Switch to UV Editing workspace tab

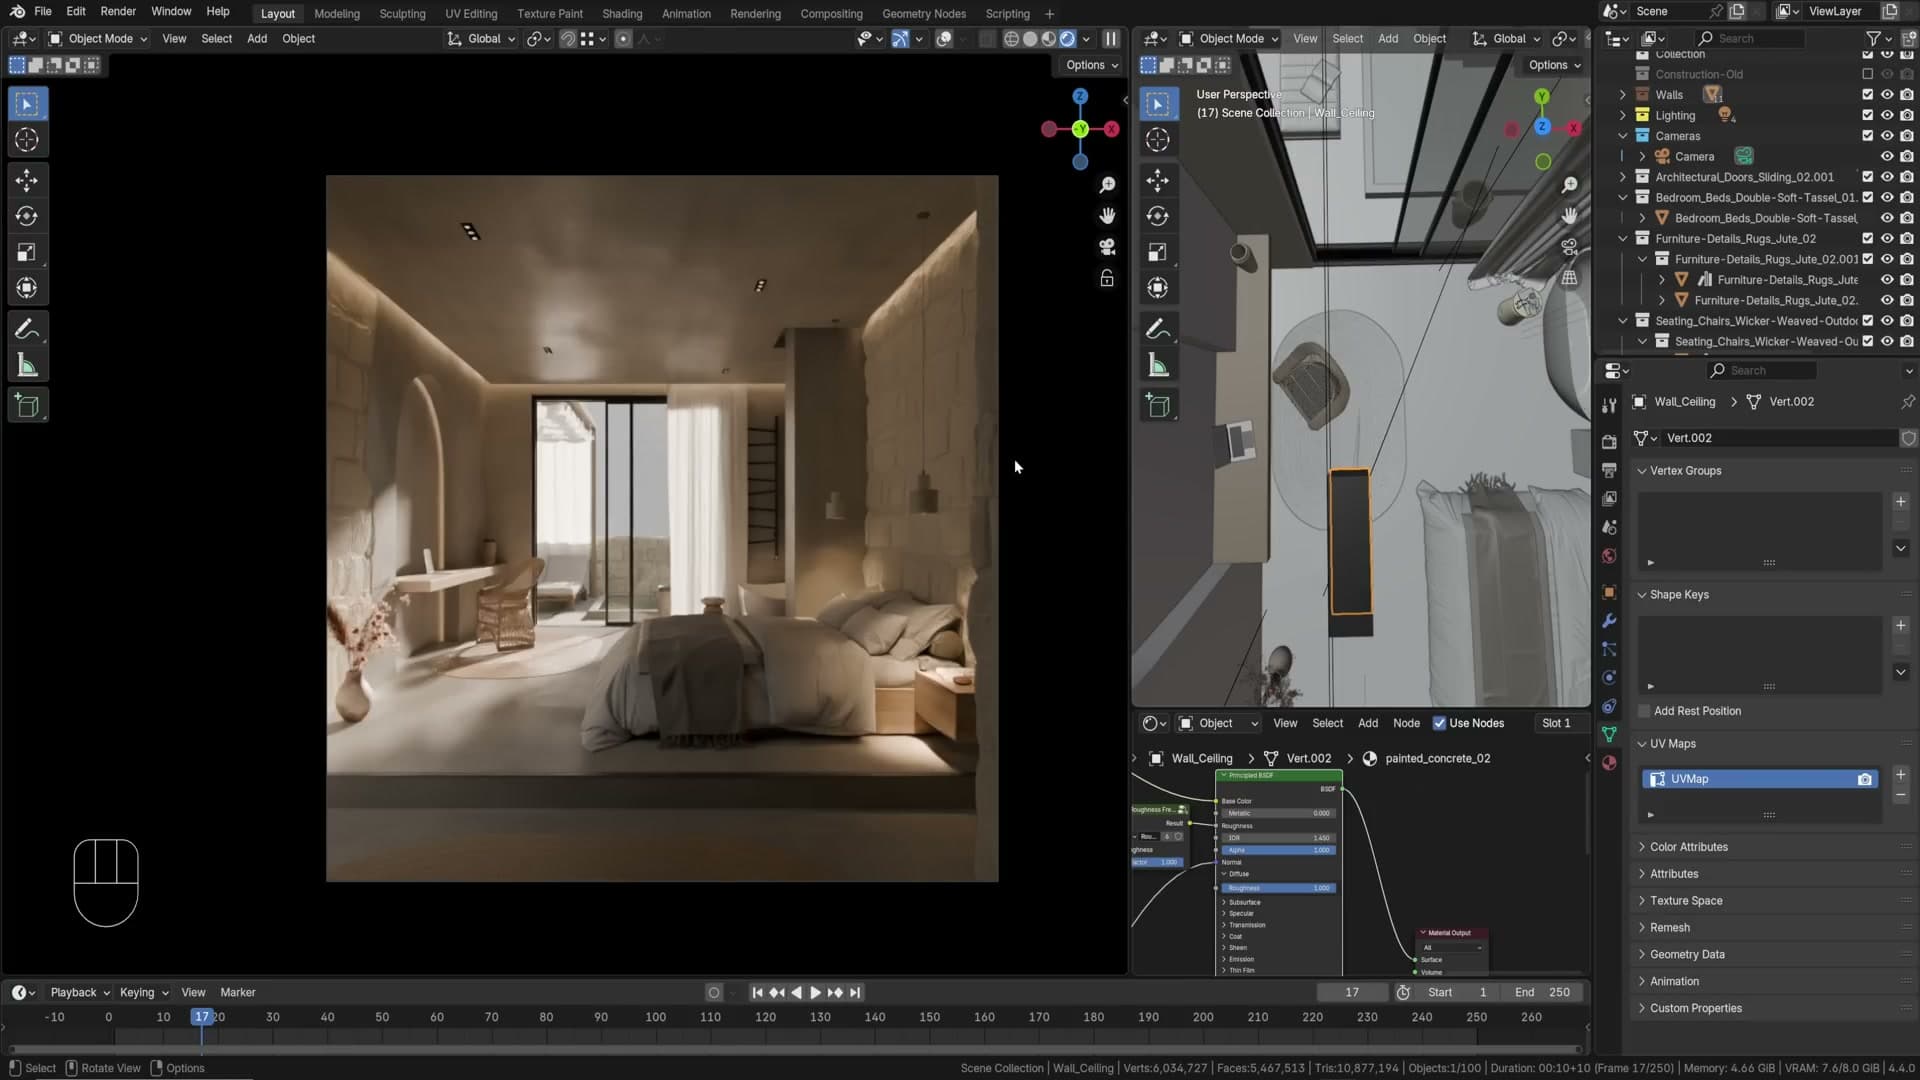471,14
